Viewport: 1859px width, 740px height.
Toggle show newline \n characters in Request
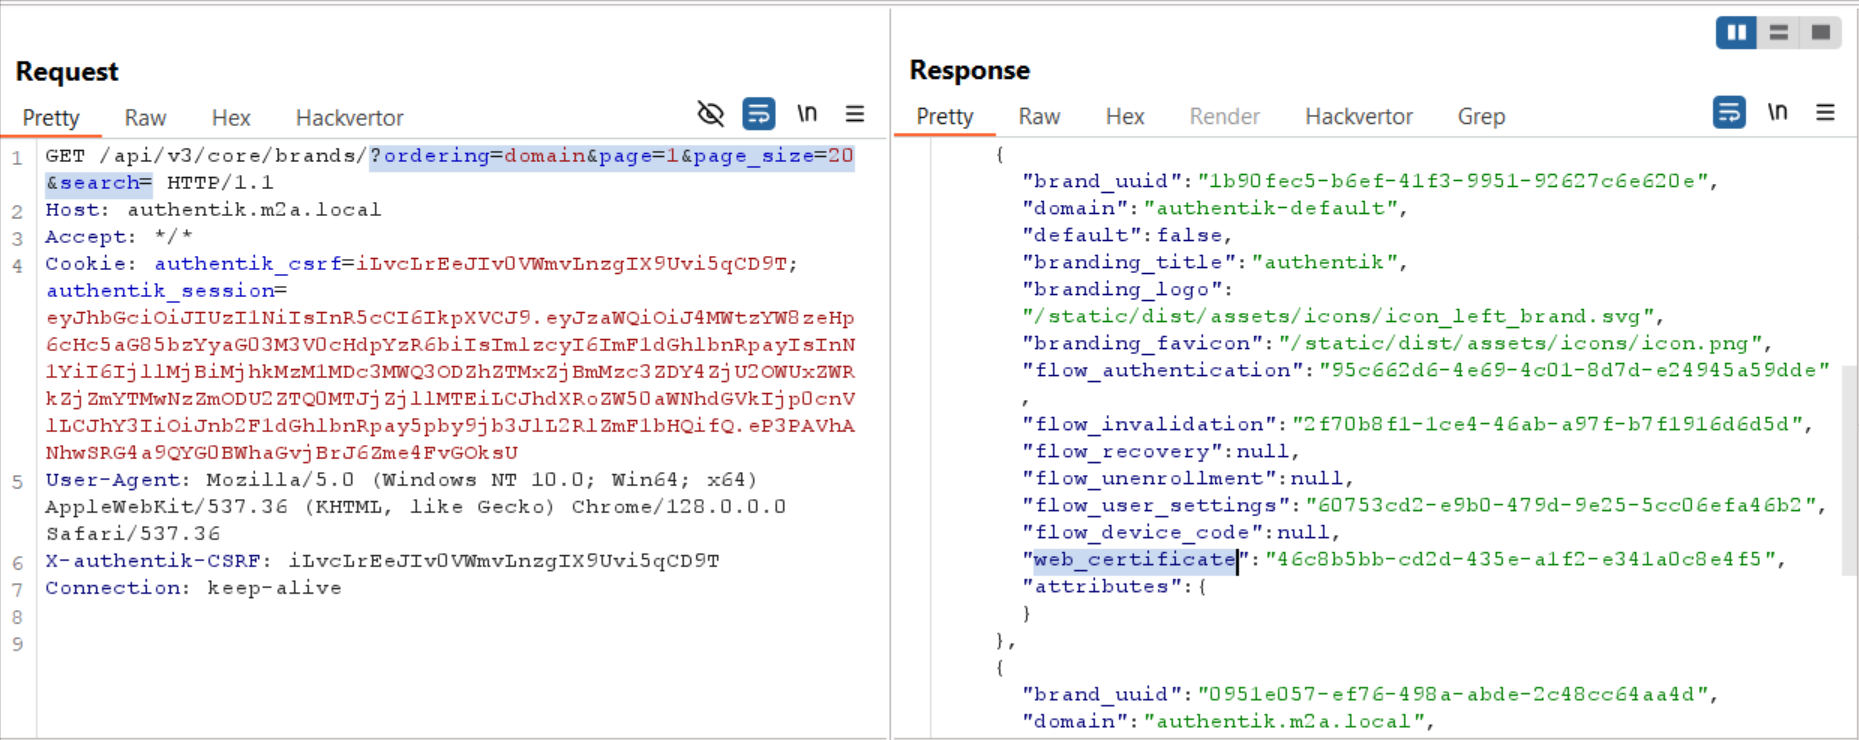click(807, 114)
